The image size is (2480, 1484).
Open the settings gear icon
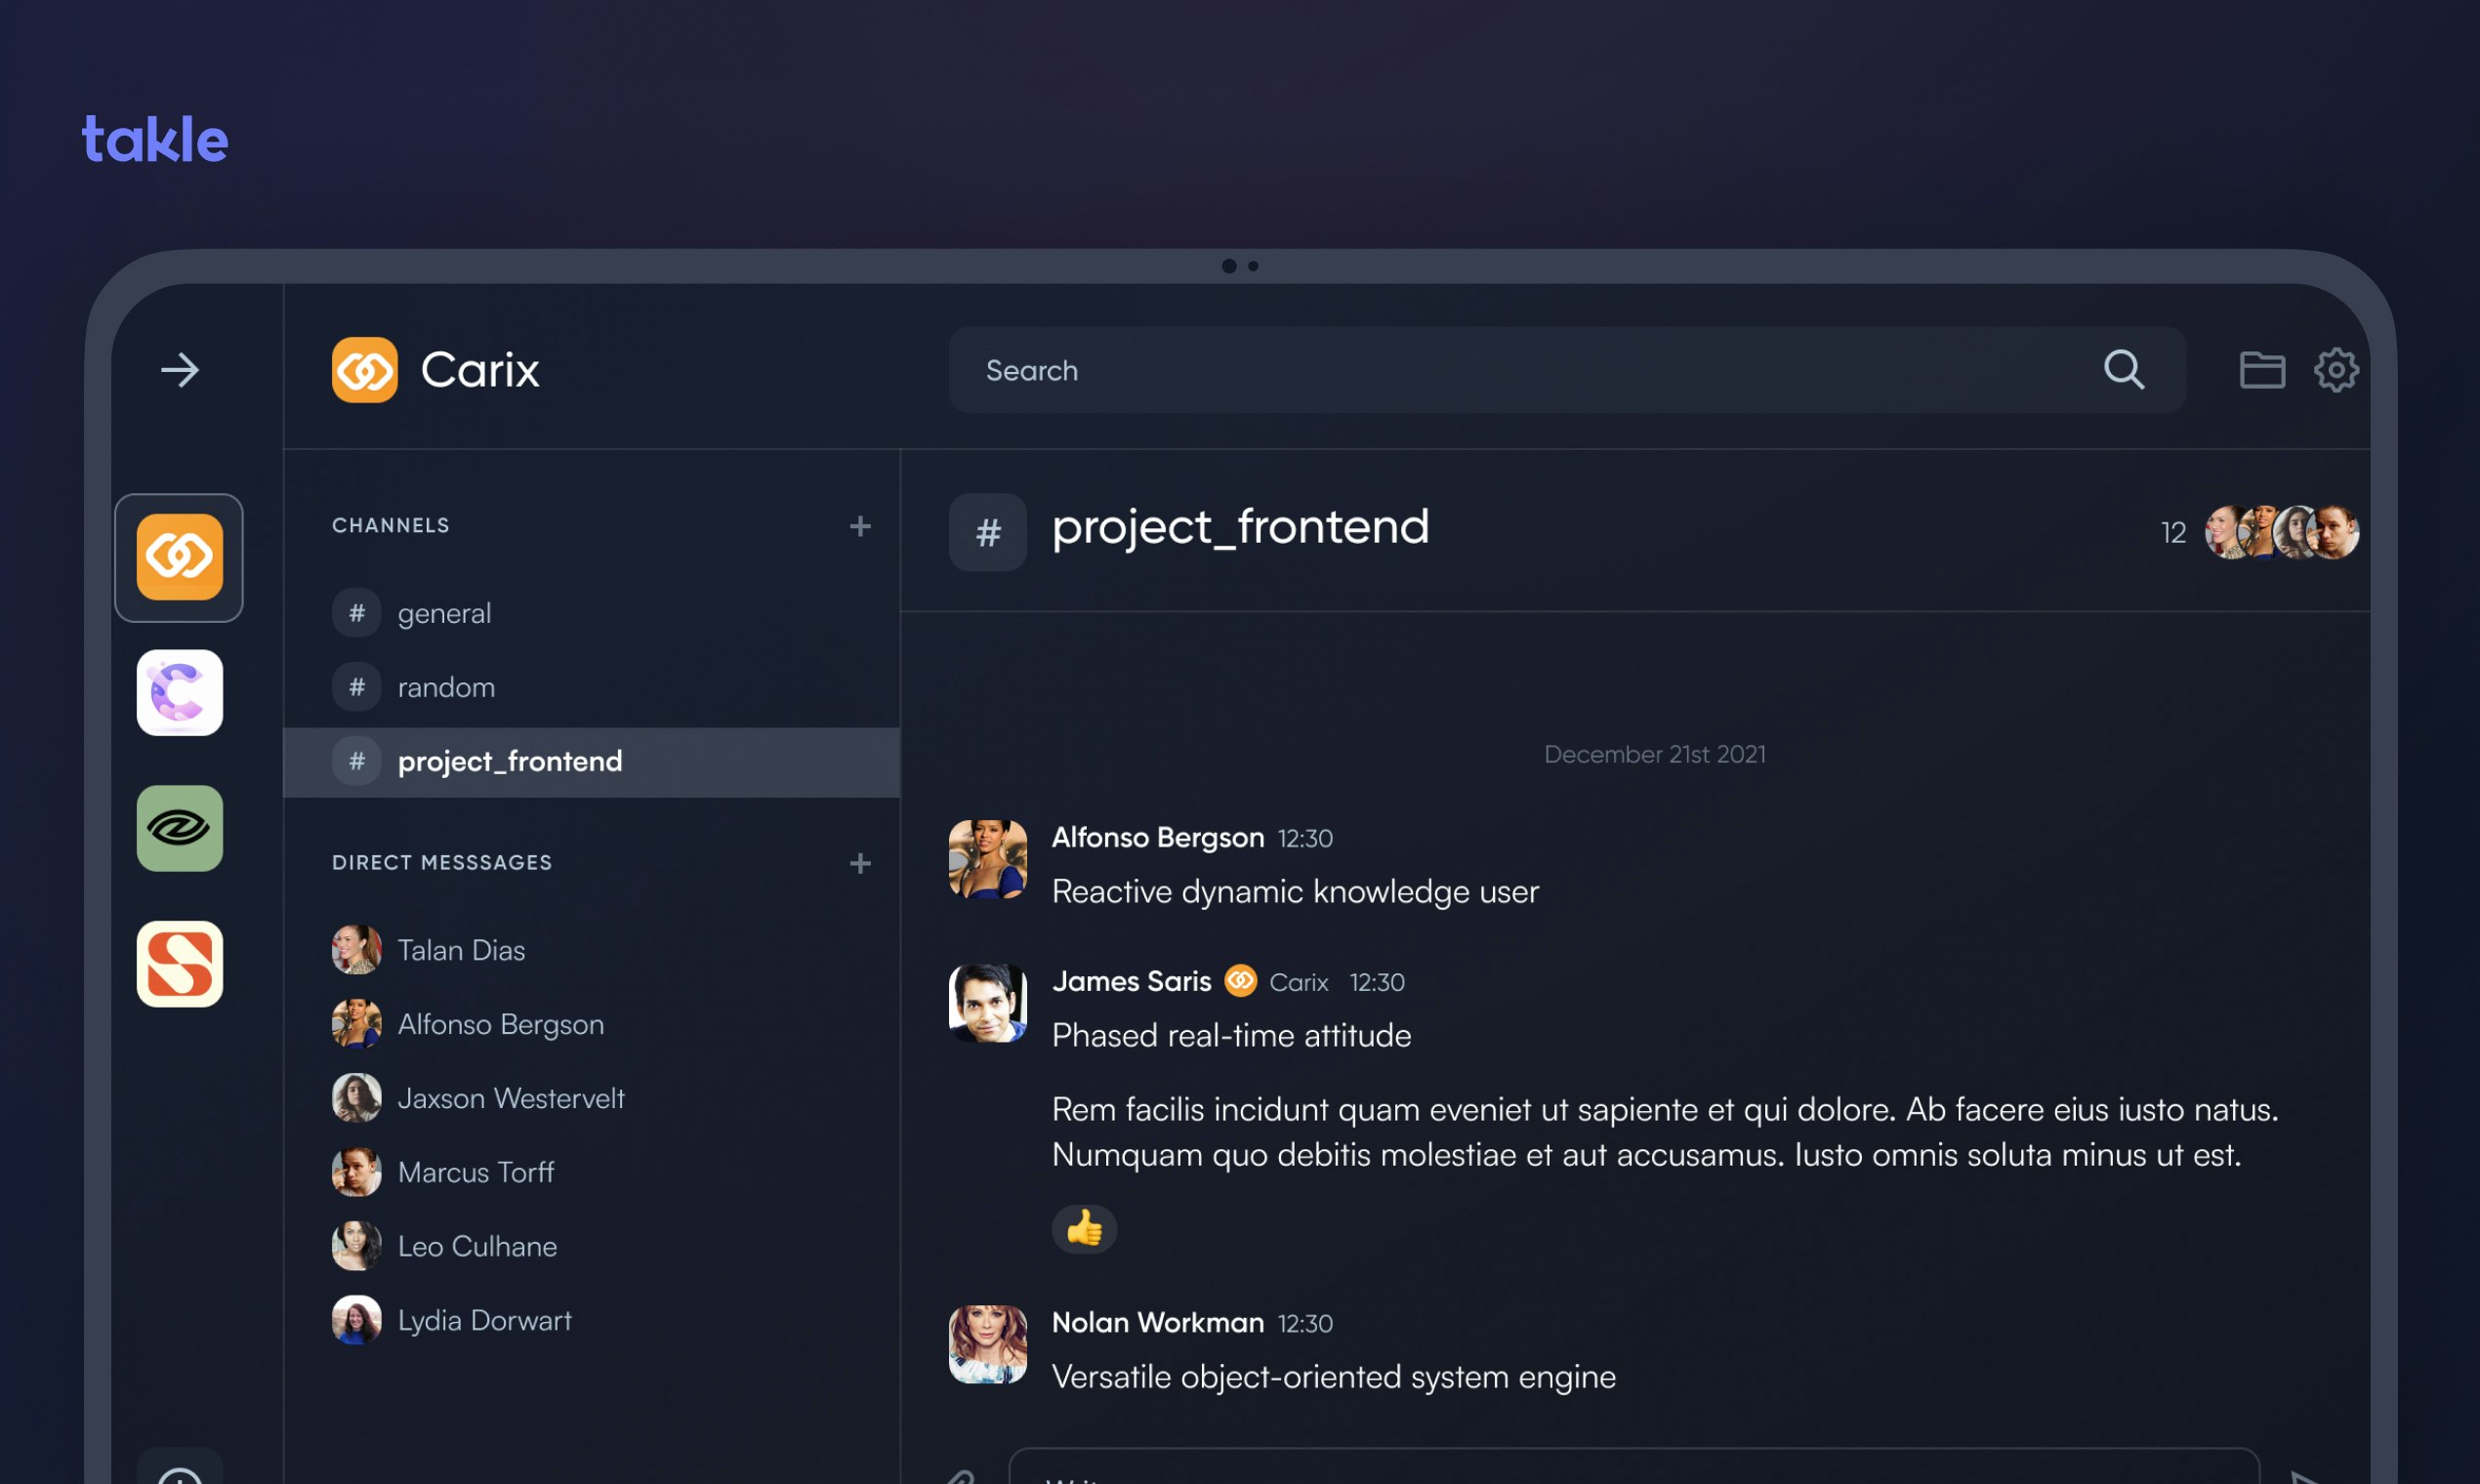pyautogui.click(x=2336, y=370)
